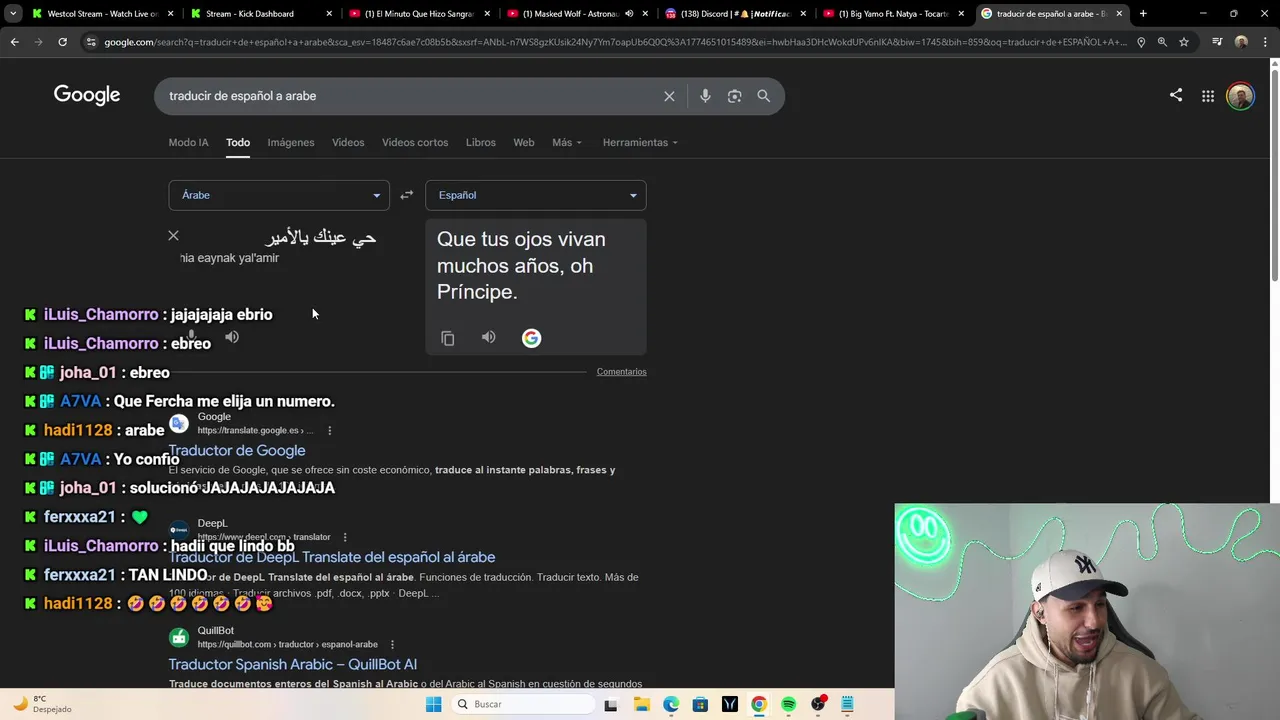Viewport: 1280px width, 720px height.
Task: Open the DeepL Translate result link
Action: click(332, 557)
